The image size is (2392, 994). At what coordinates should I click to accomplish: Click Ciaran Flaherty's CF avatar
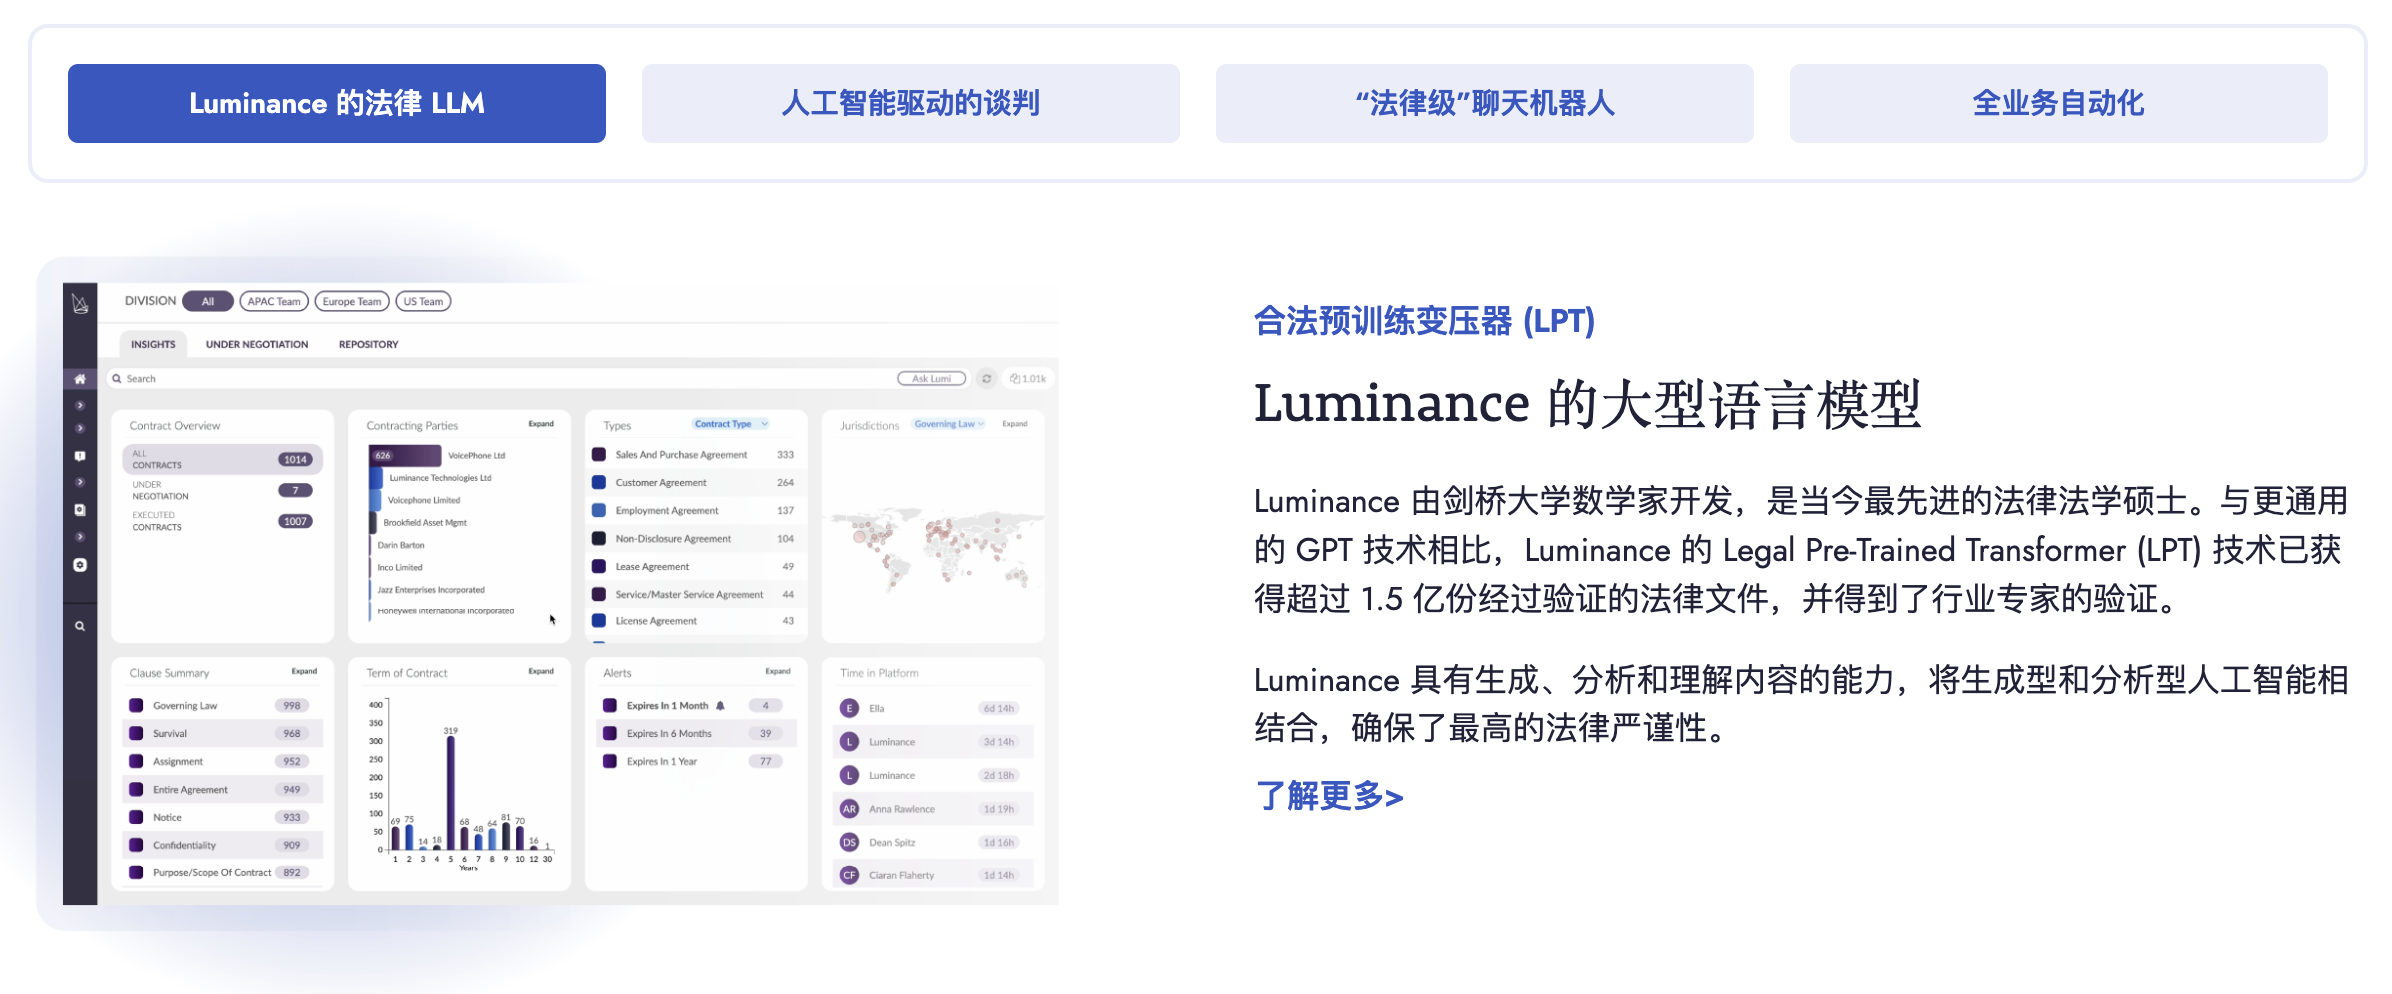[849, 875]
